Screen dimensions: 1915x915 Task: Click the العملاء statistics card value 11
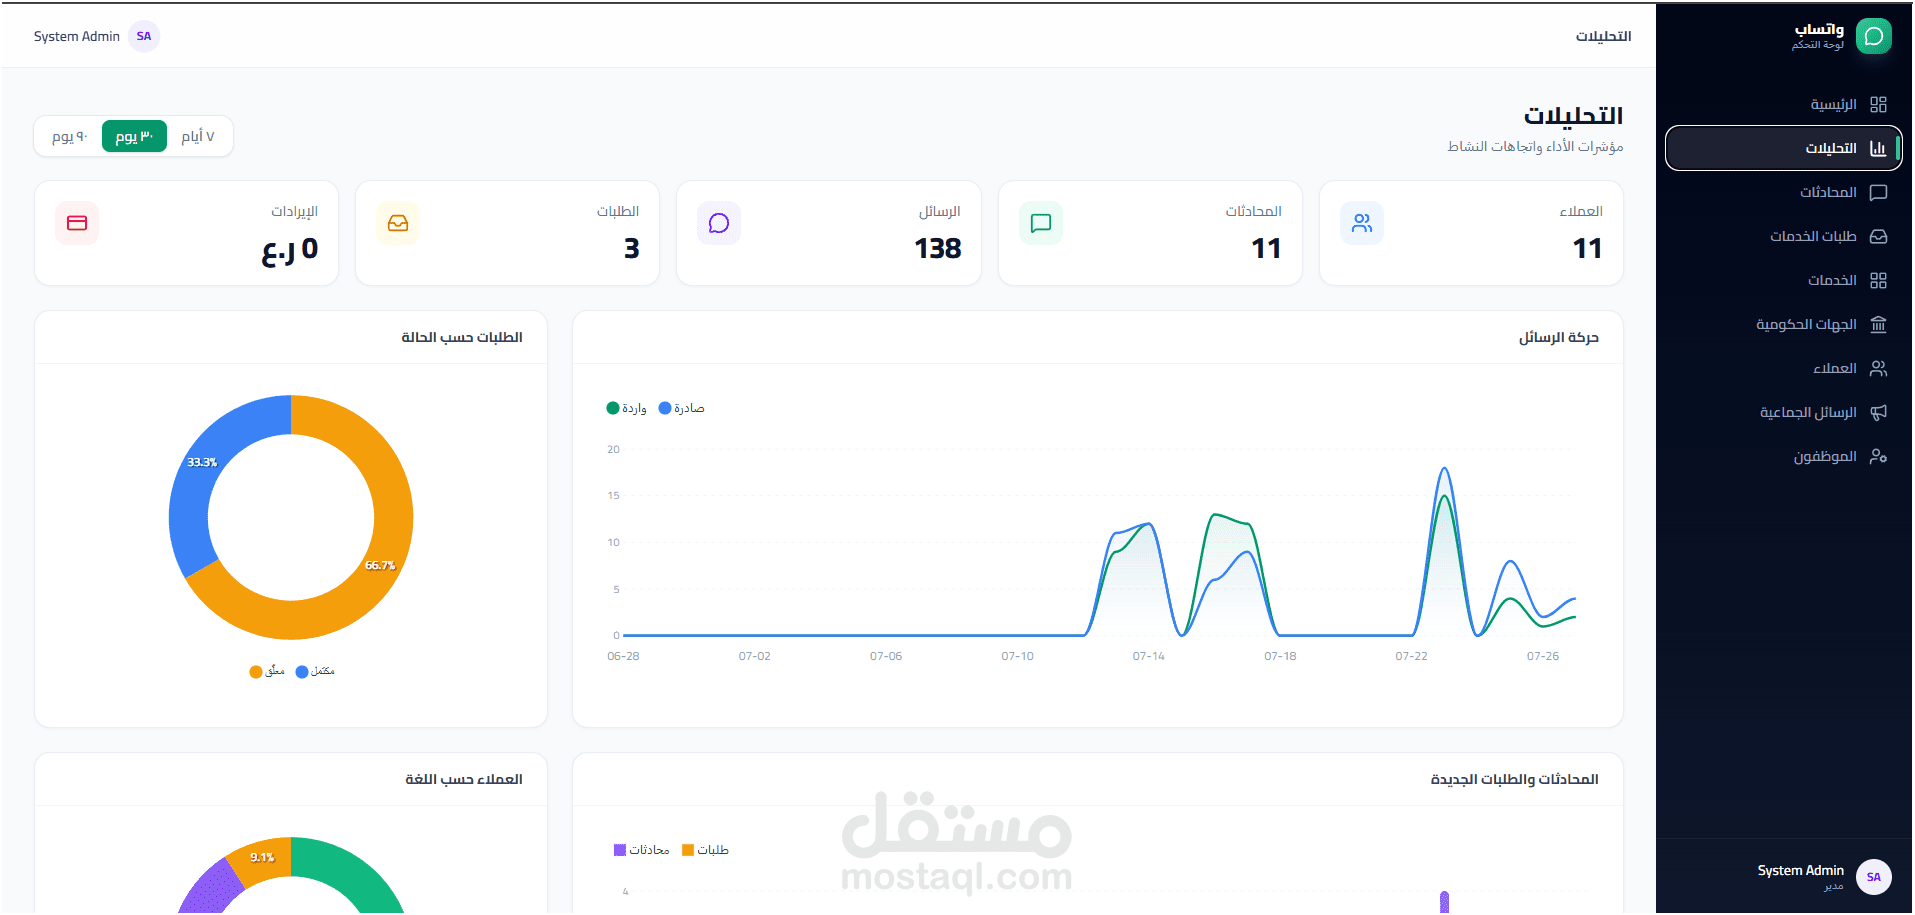(x=1587, y=248)
